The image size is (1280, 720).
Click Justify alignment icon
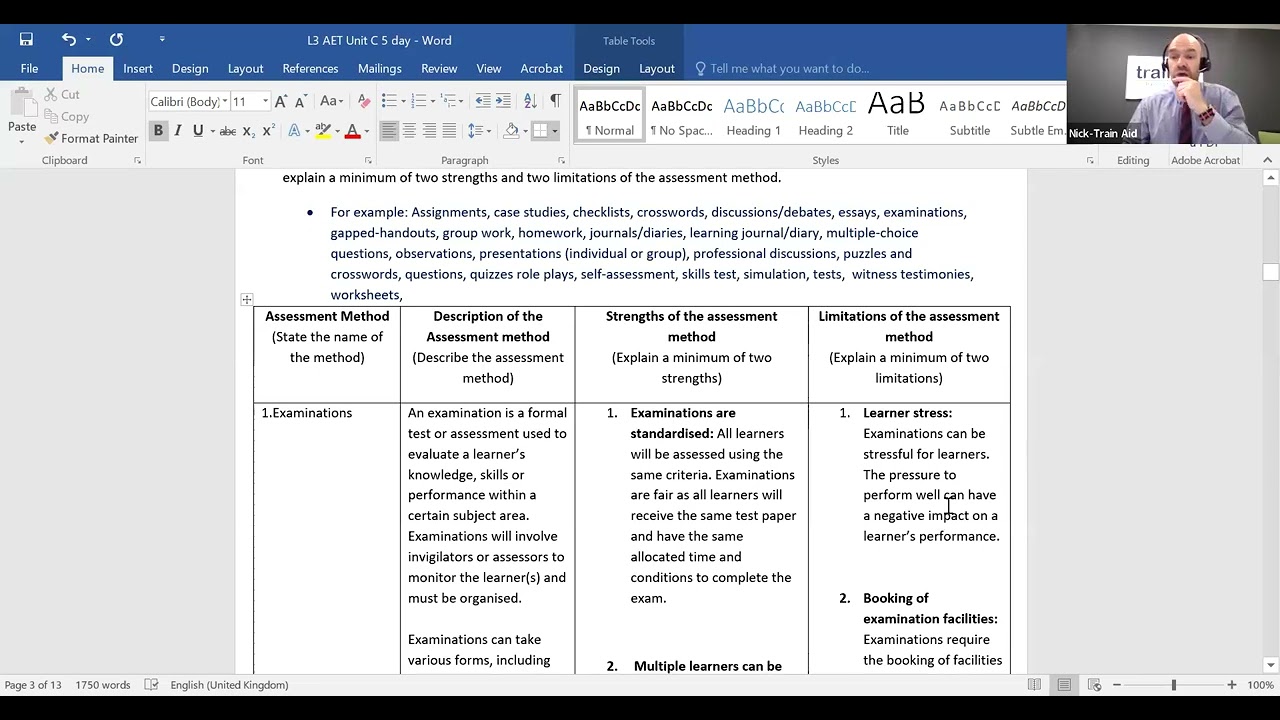pyautogui.click(x=449, y=131)
